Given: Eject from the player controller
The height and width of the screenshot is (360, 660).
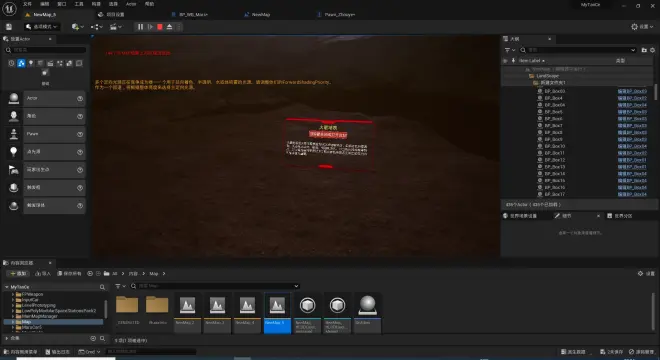Looking at the screenshot, I should [169, 27].
